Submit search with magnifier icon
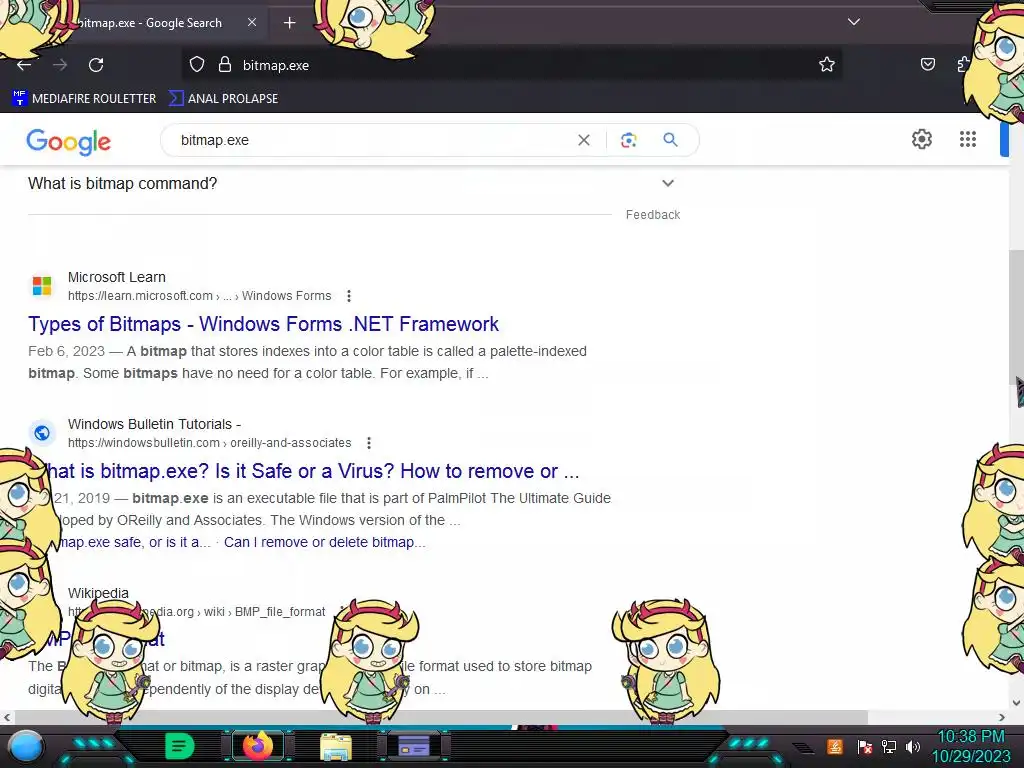Viewport: 1024px width, 768px height. (x=670, y=140)
